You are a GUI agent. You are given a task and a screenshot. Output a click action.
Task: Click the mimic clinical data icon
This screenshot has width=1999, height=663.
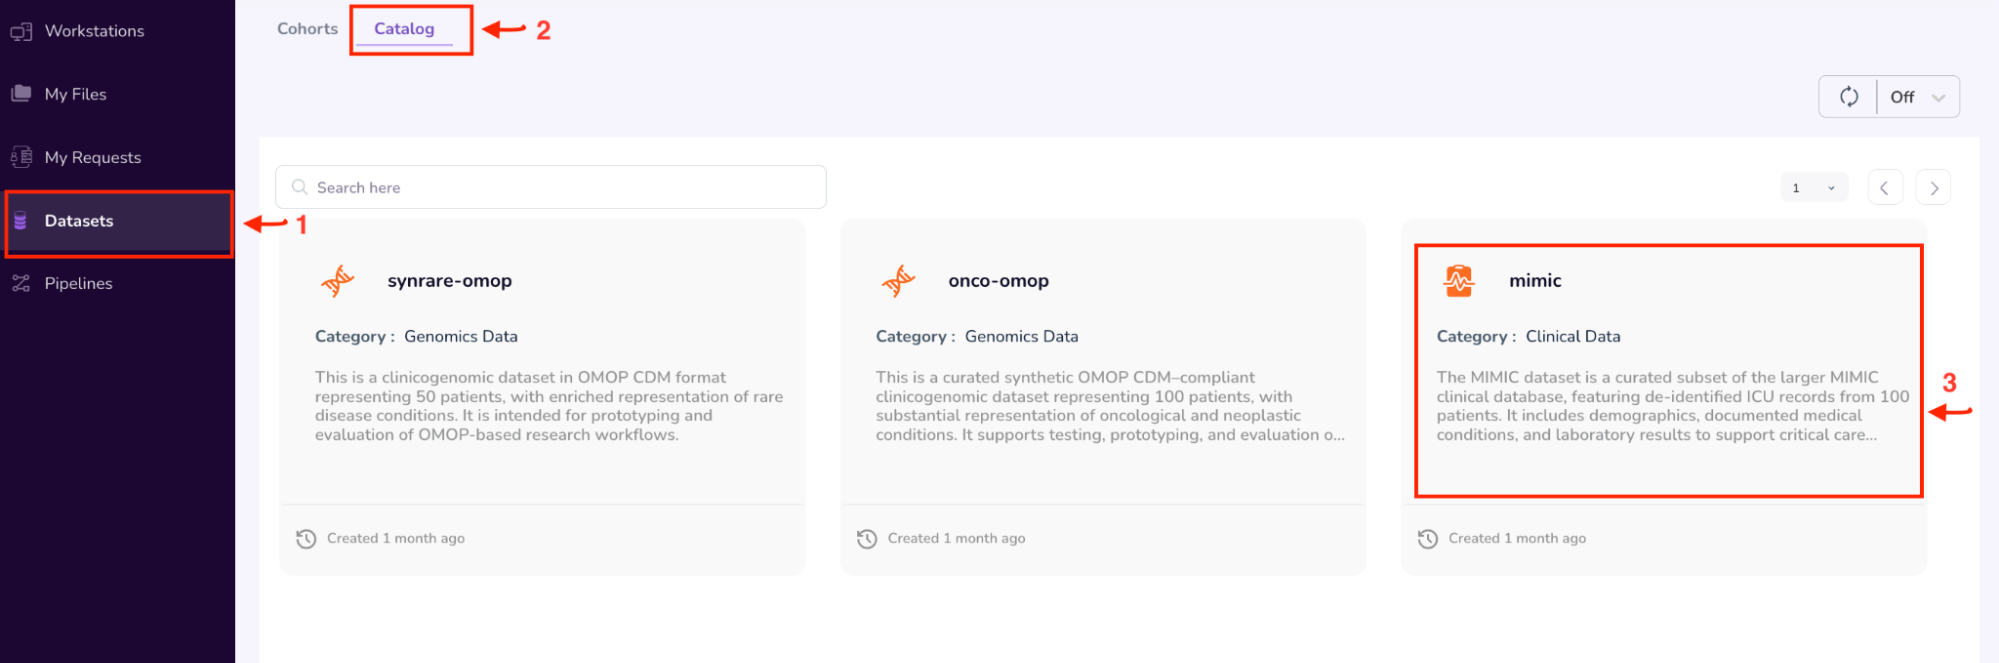[1459, 281]
